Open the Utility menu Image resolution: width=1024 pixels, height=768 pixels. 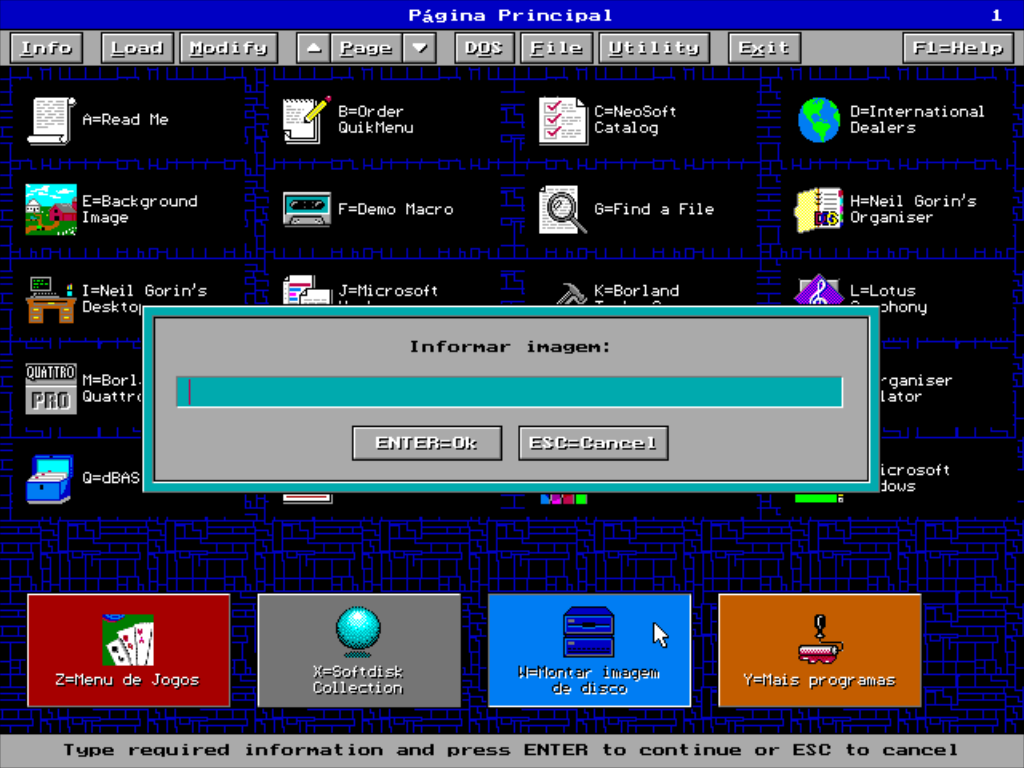[654, 48]
